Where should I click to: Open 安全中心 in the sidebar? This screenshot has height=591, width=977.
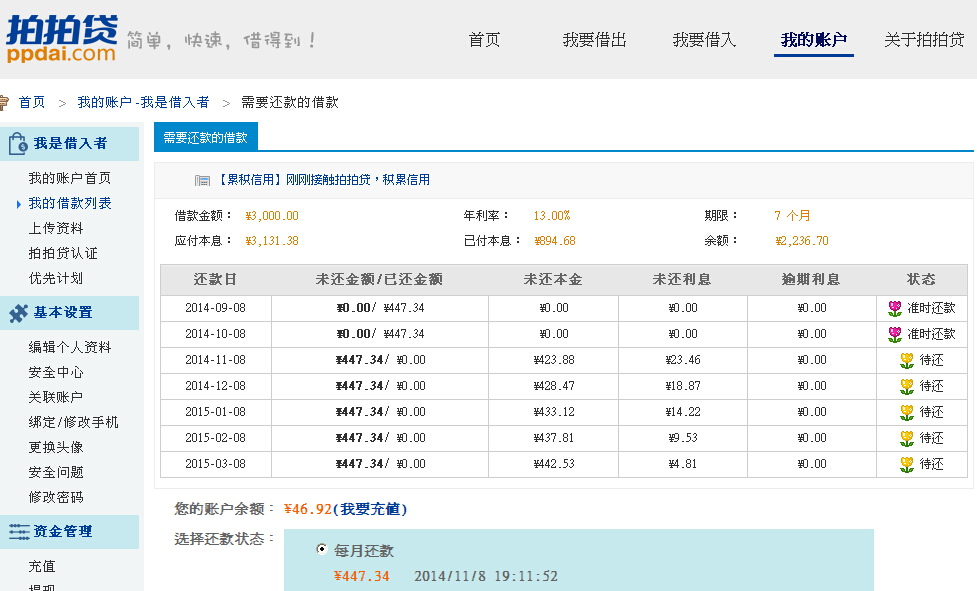point(56,372)
